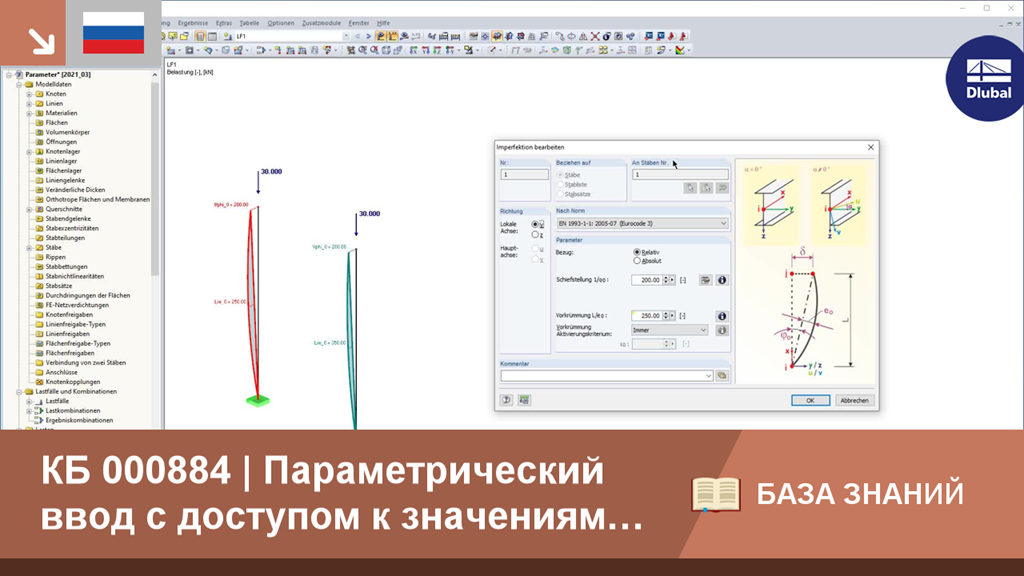Open the Zusatzmodule menu
This screenshot has height=576, width=1024.
point(321,23)
